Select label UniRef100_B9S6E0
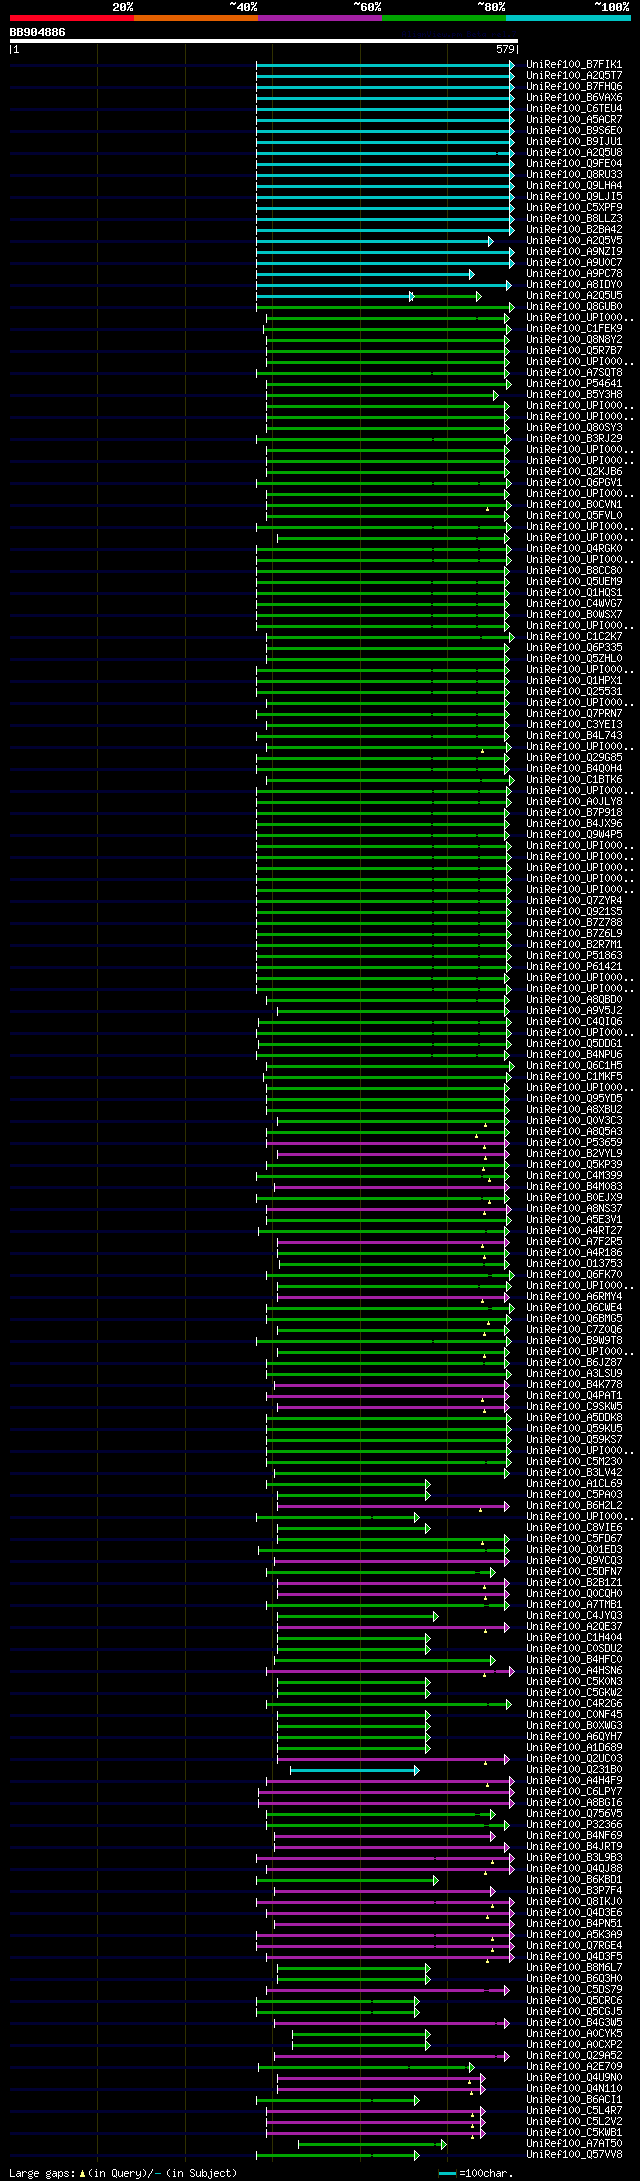Screen dimensions: 640x2181 click(574, 130)
